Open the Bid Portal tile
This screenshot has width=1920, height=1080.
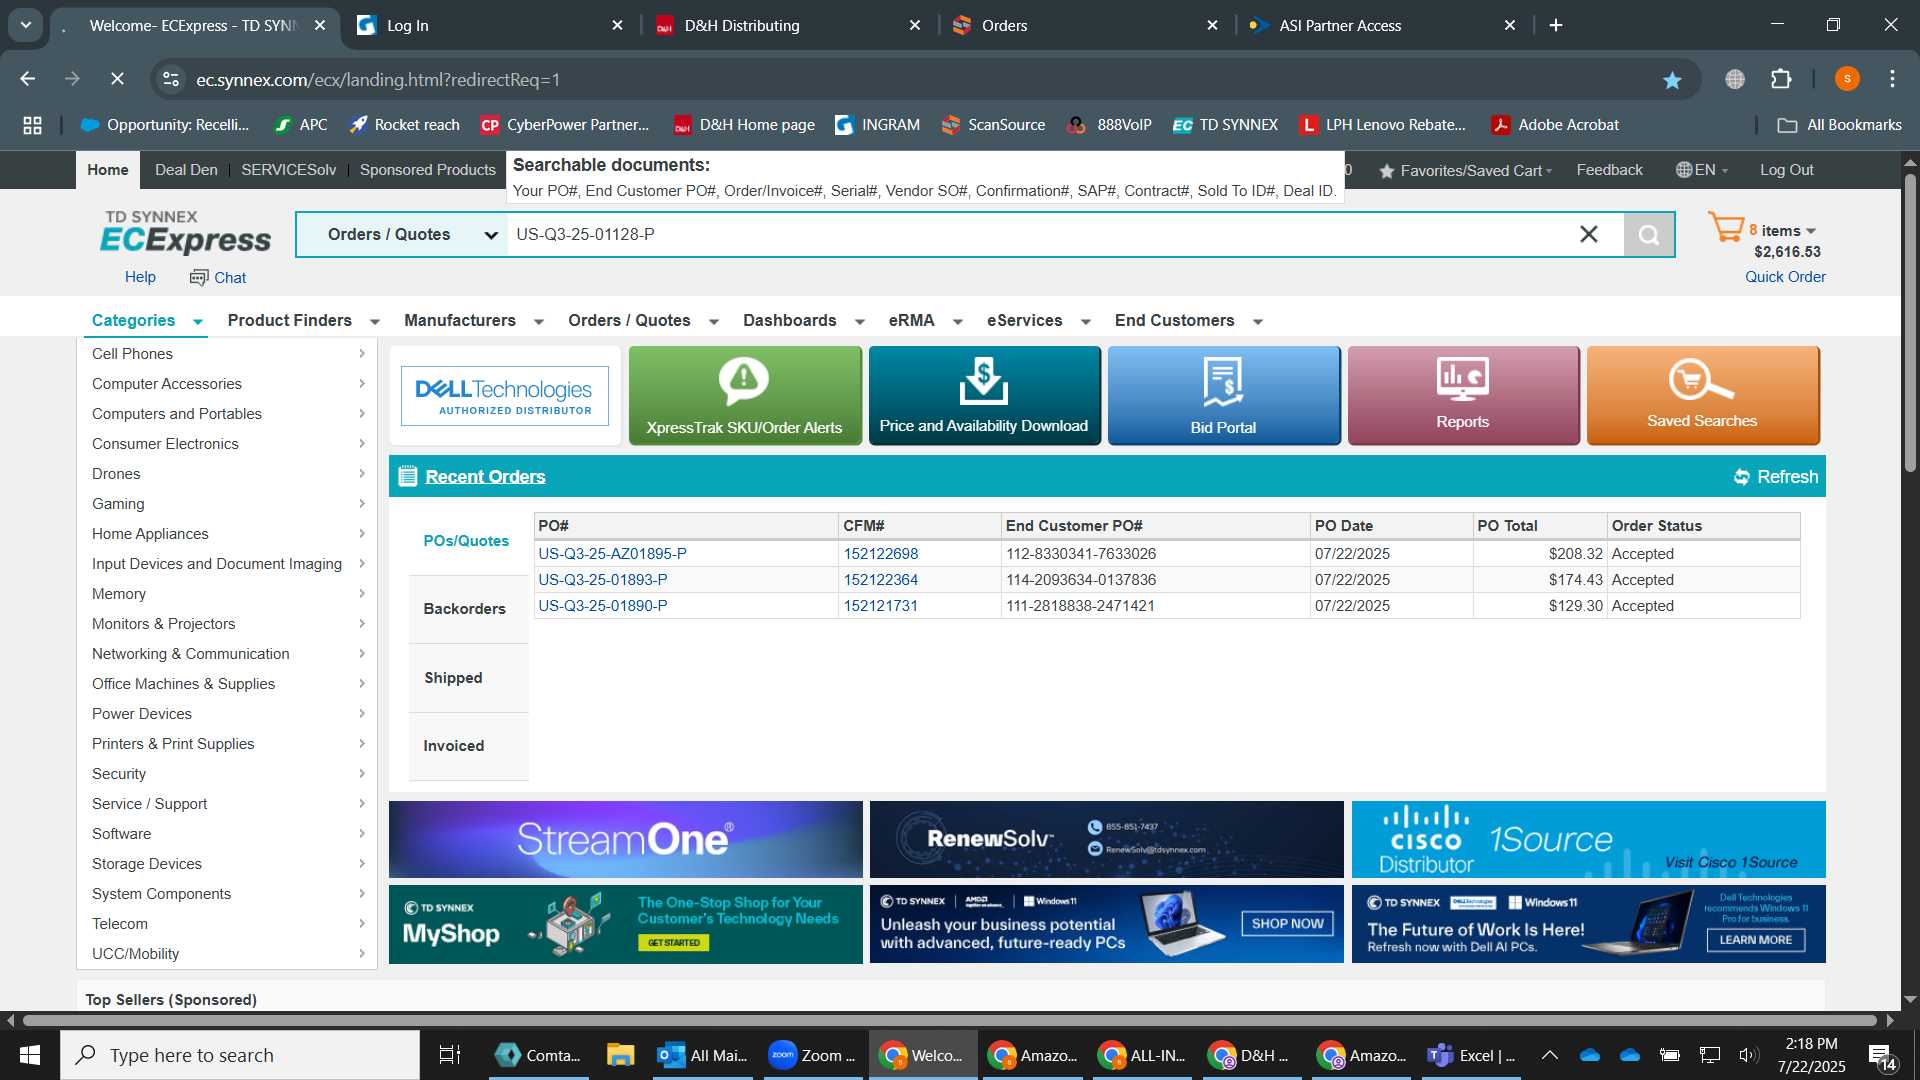pyautogui.click(x=1223, y=395)
